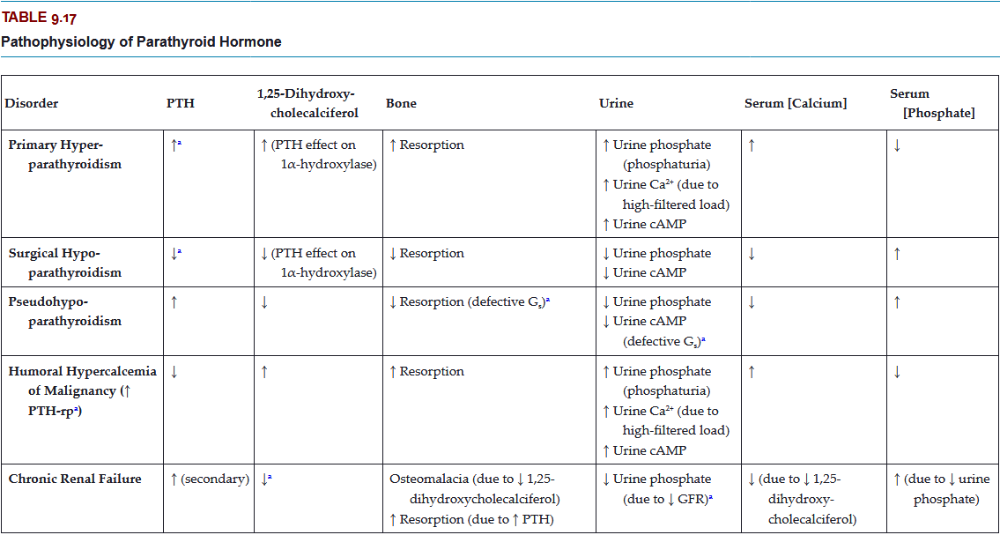Click serum phosphate up arrow for Surgical Hypoparathyroidism
The height and width of the screenshot is (535, 1000).
click(x=897, y=253)
